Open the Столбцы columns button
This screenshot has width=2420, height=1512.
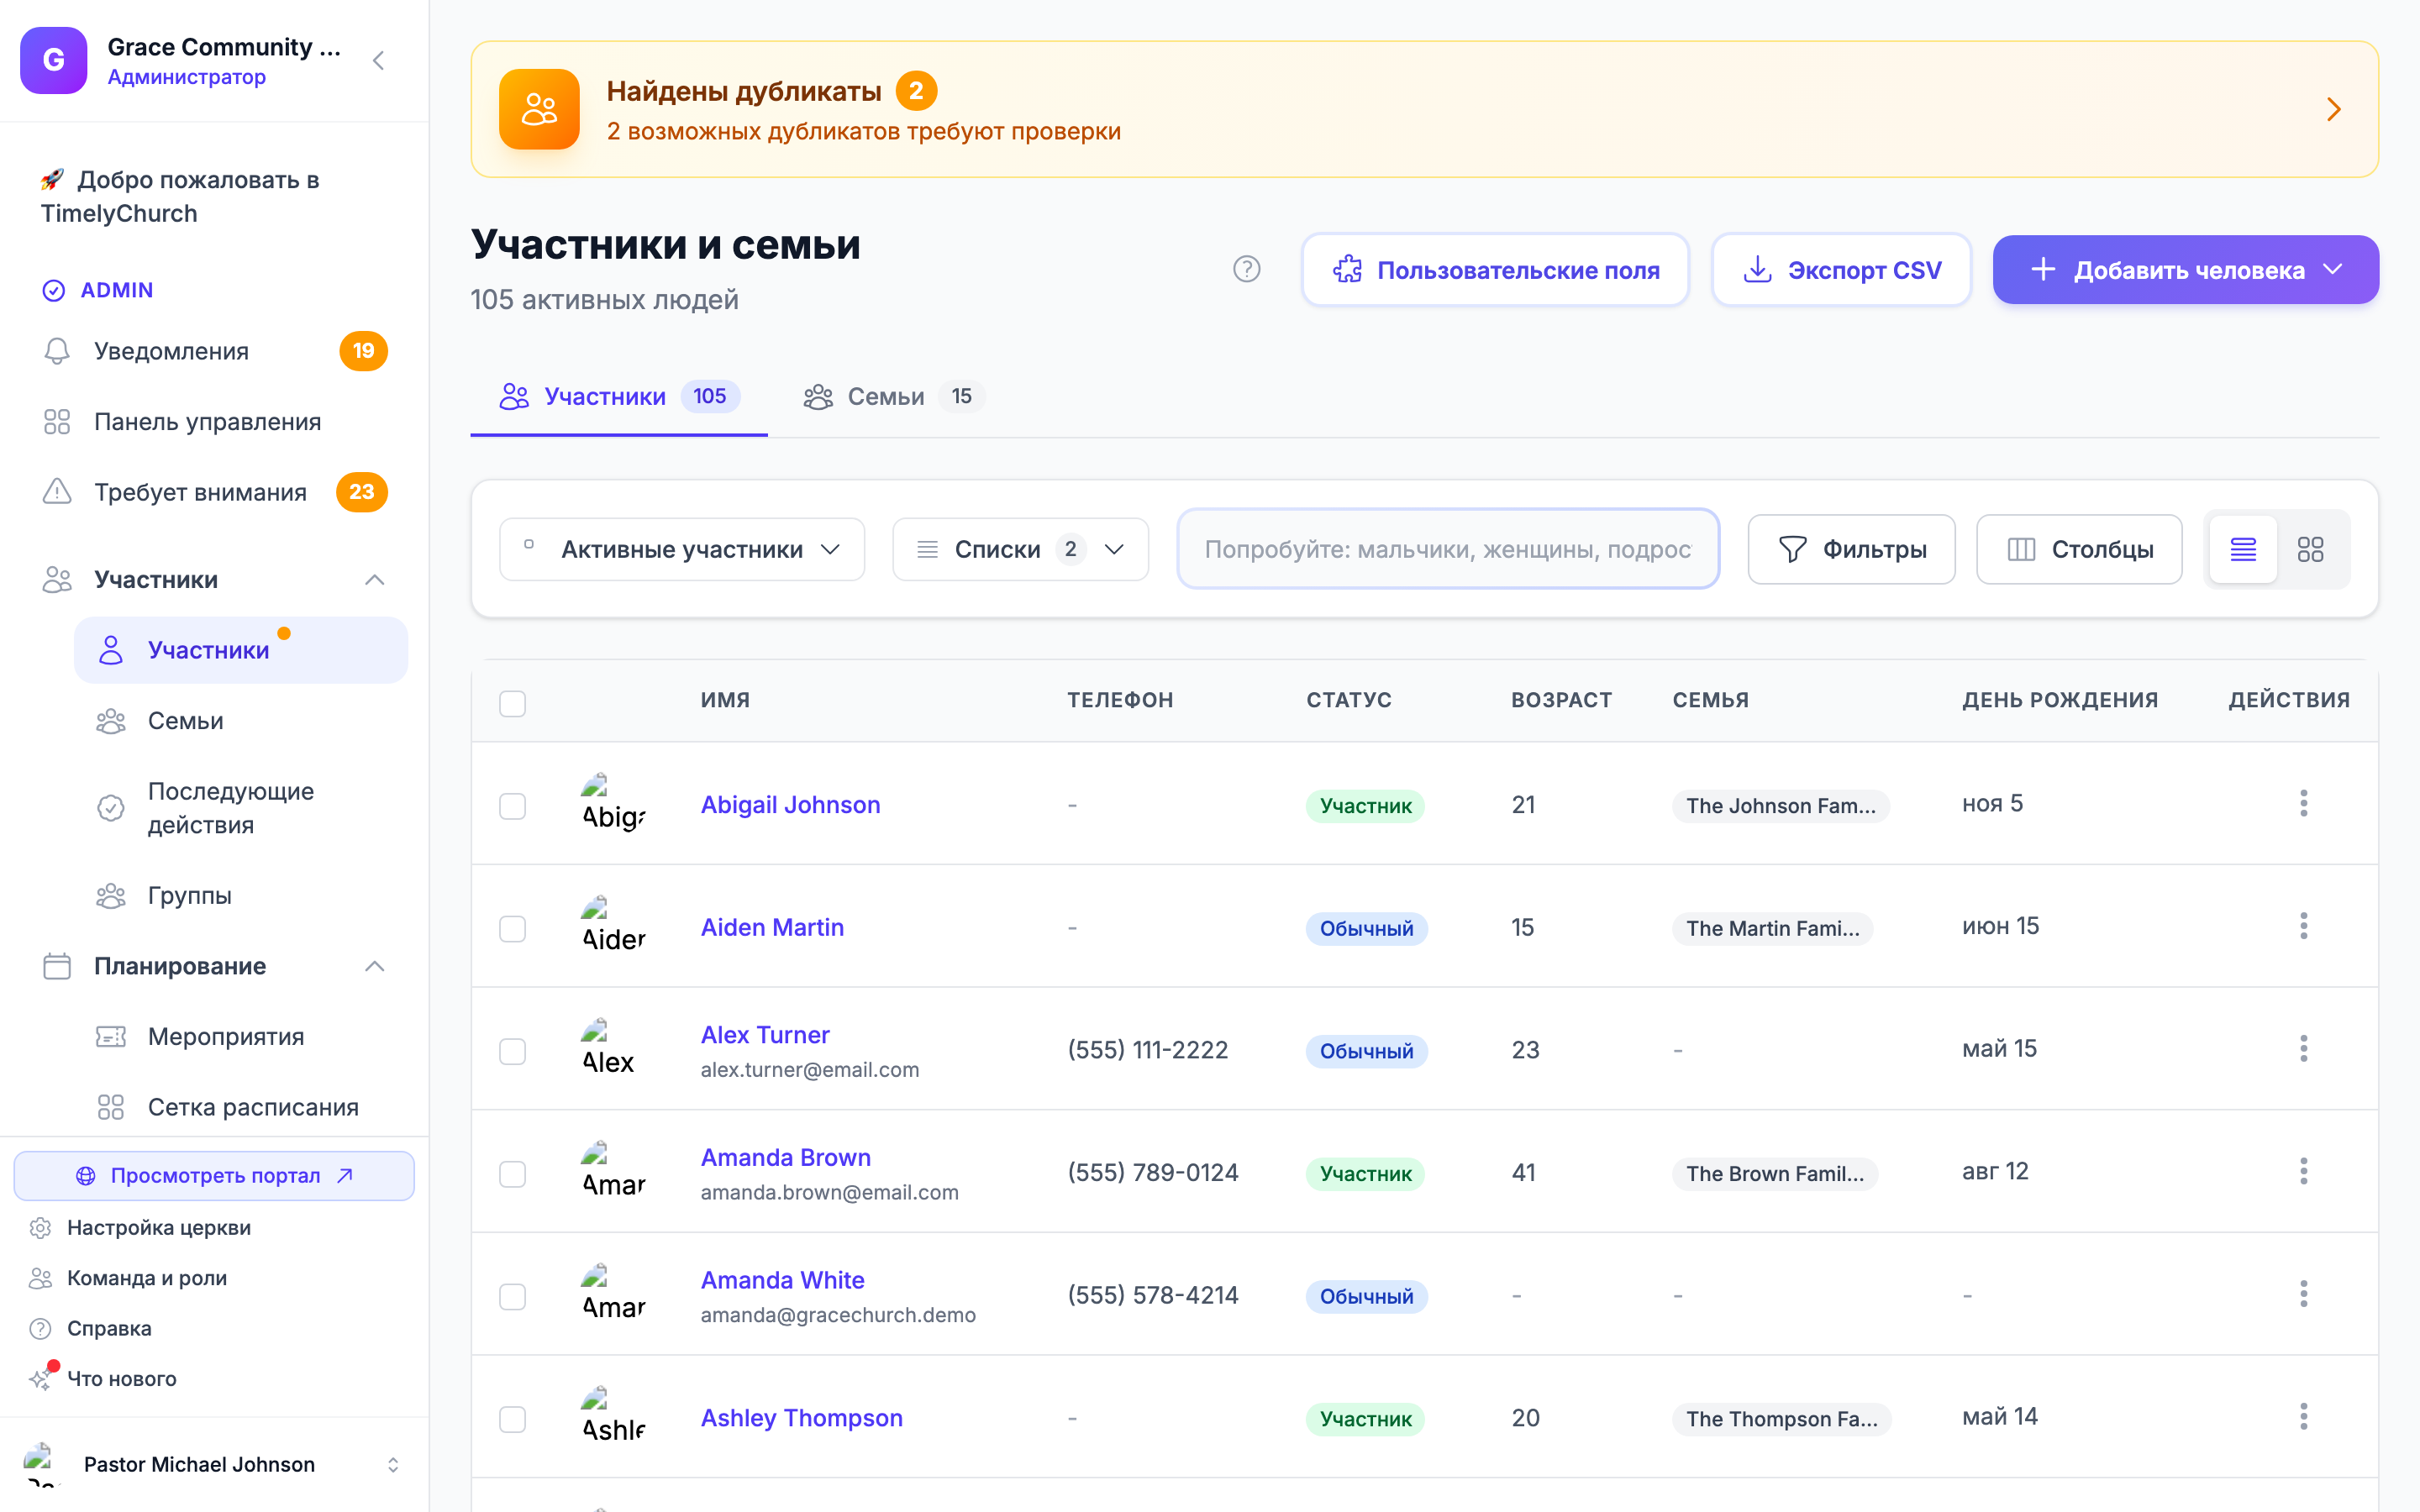coord(2079,549)
